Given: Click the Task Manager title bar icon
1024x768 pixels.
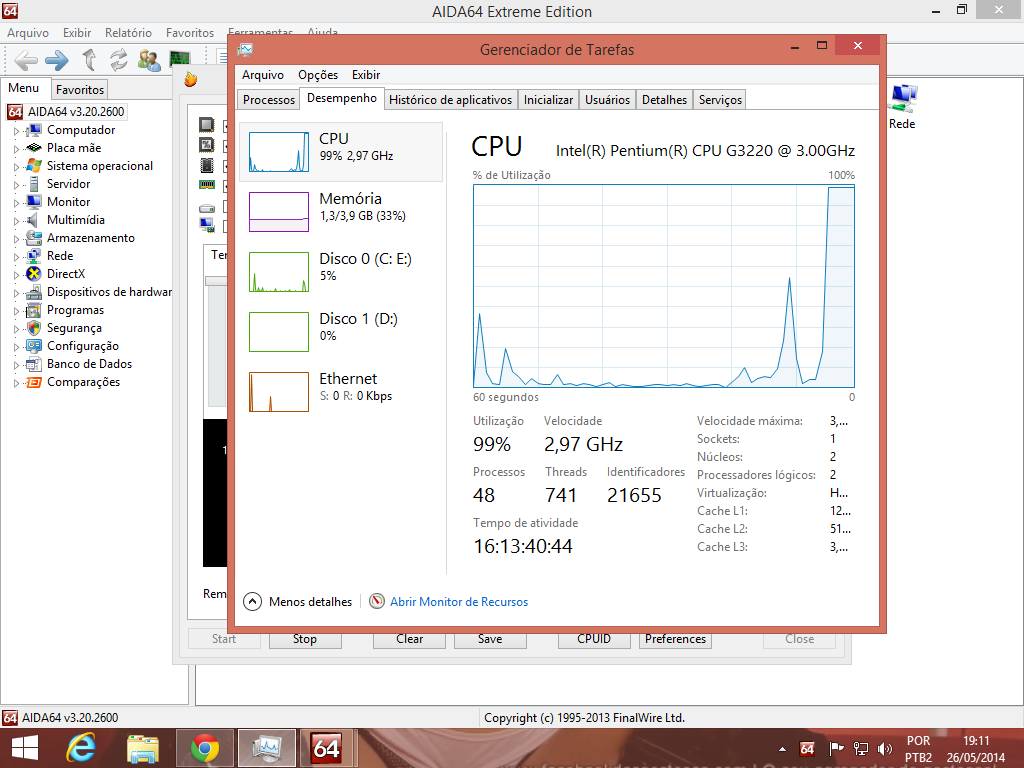Looking at the screenshot, I should click(246, 50).
